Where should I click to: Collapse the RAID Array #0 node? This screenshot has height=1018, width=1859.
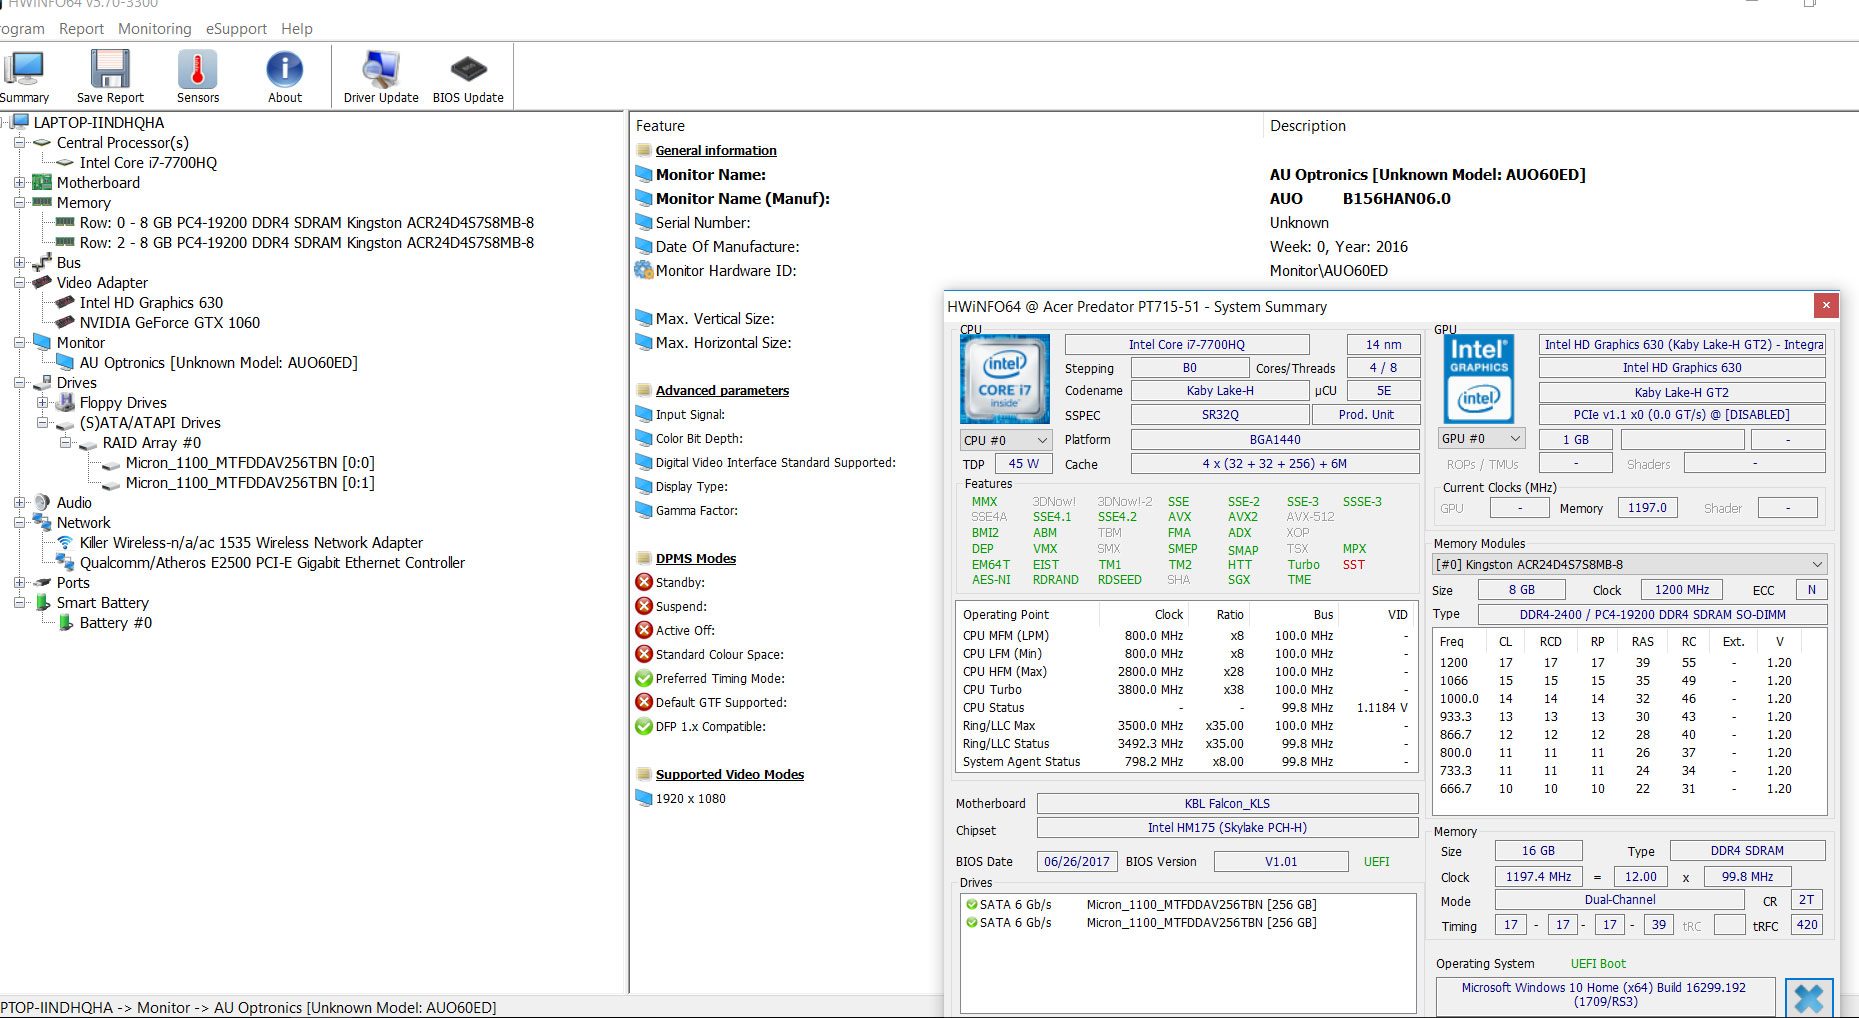click(65, 442)
